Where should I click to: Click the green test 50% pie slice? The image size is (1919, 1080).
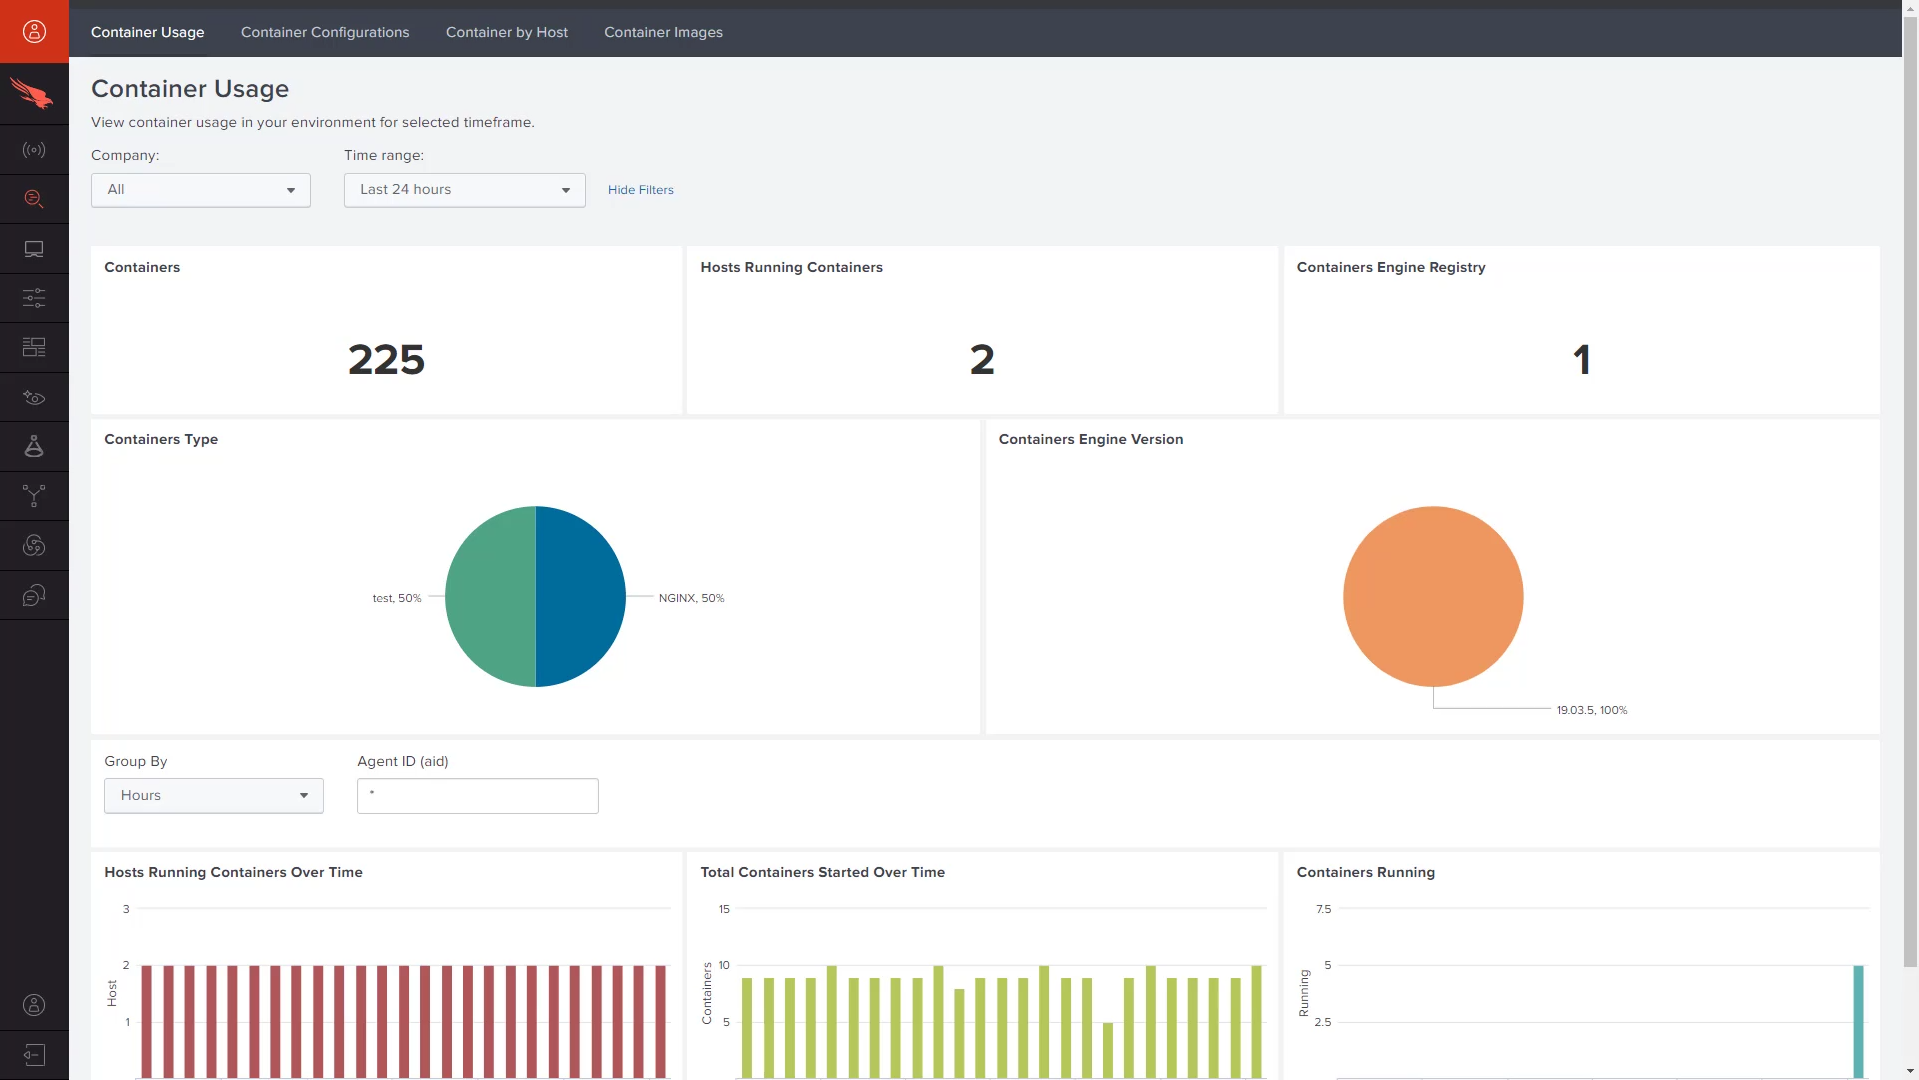[x=490, y=597]
